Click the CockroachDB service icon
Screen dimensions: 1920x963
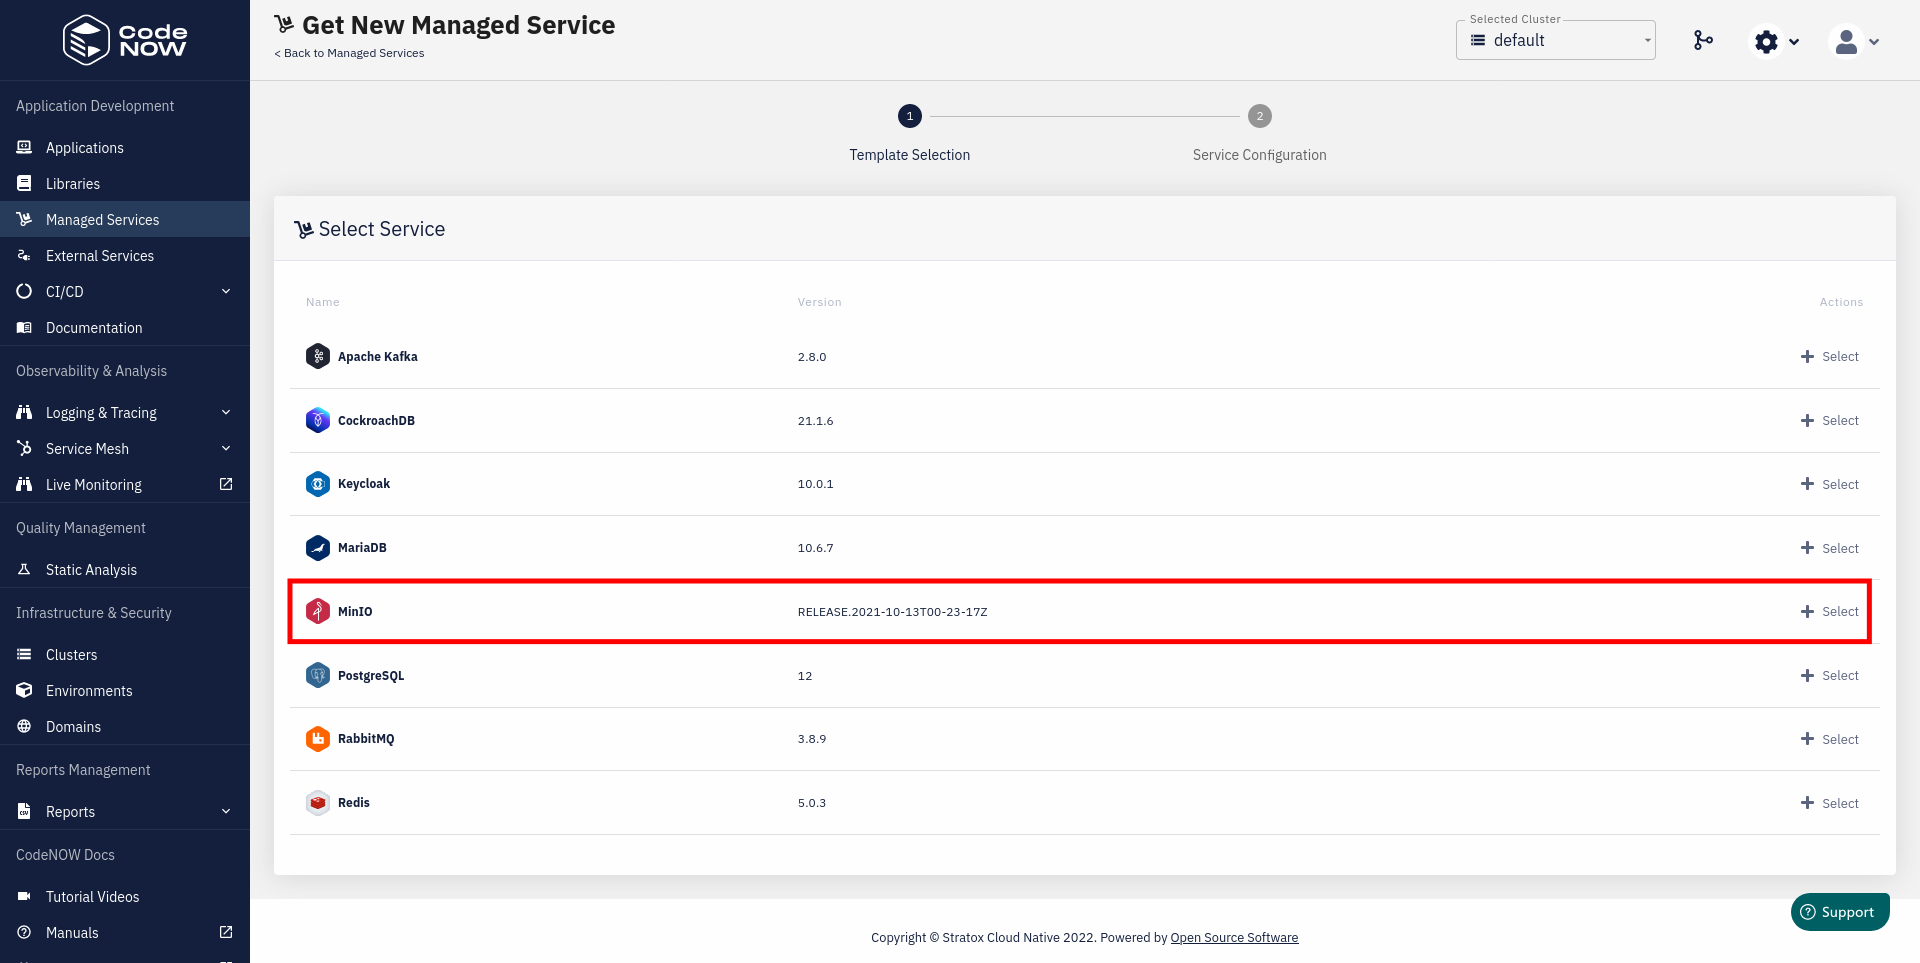(x=318, y=420)
